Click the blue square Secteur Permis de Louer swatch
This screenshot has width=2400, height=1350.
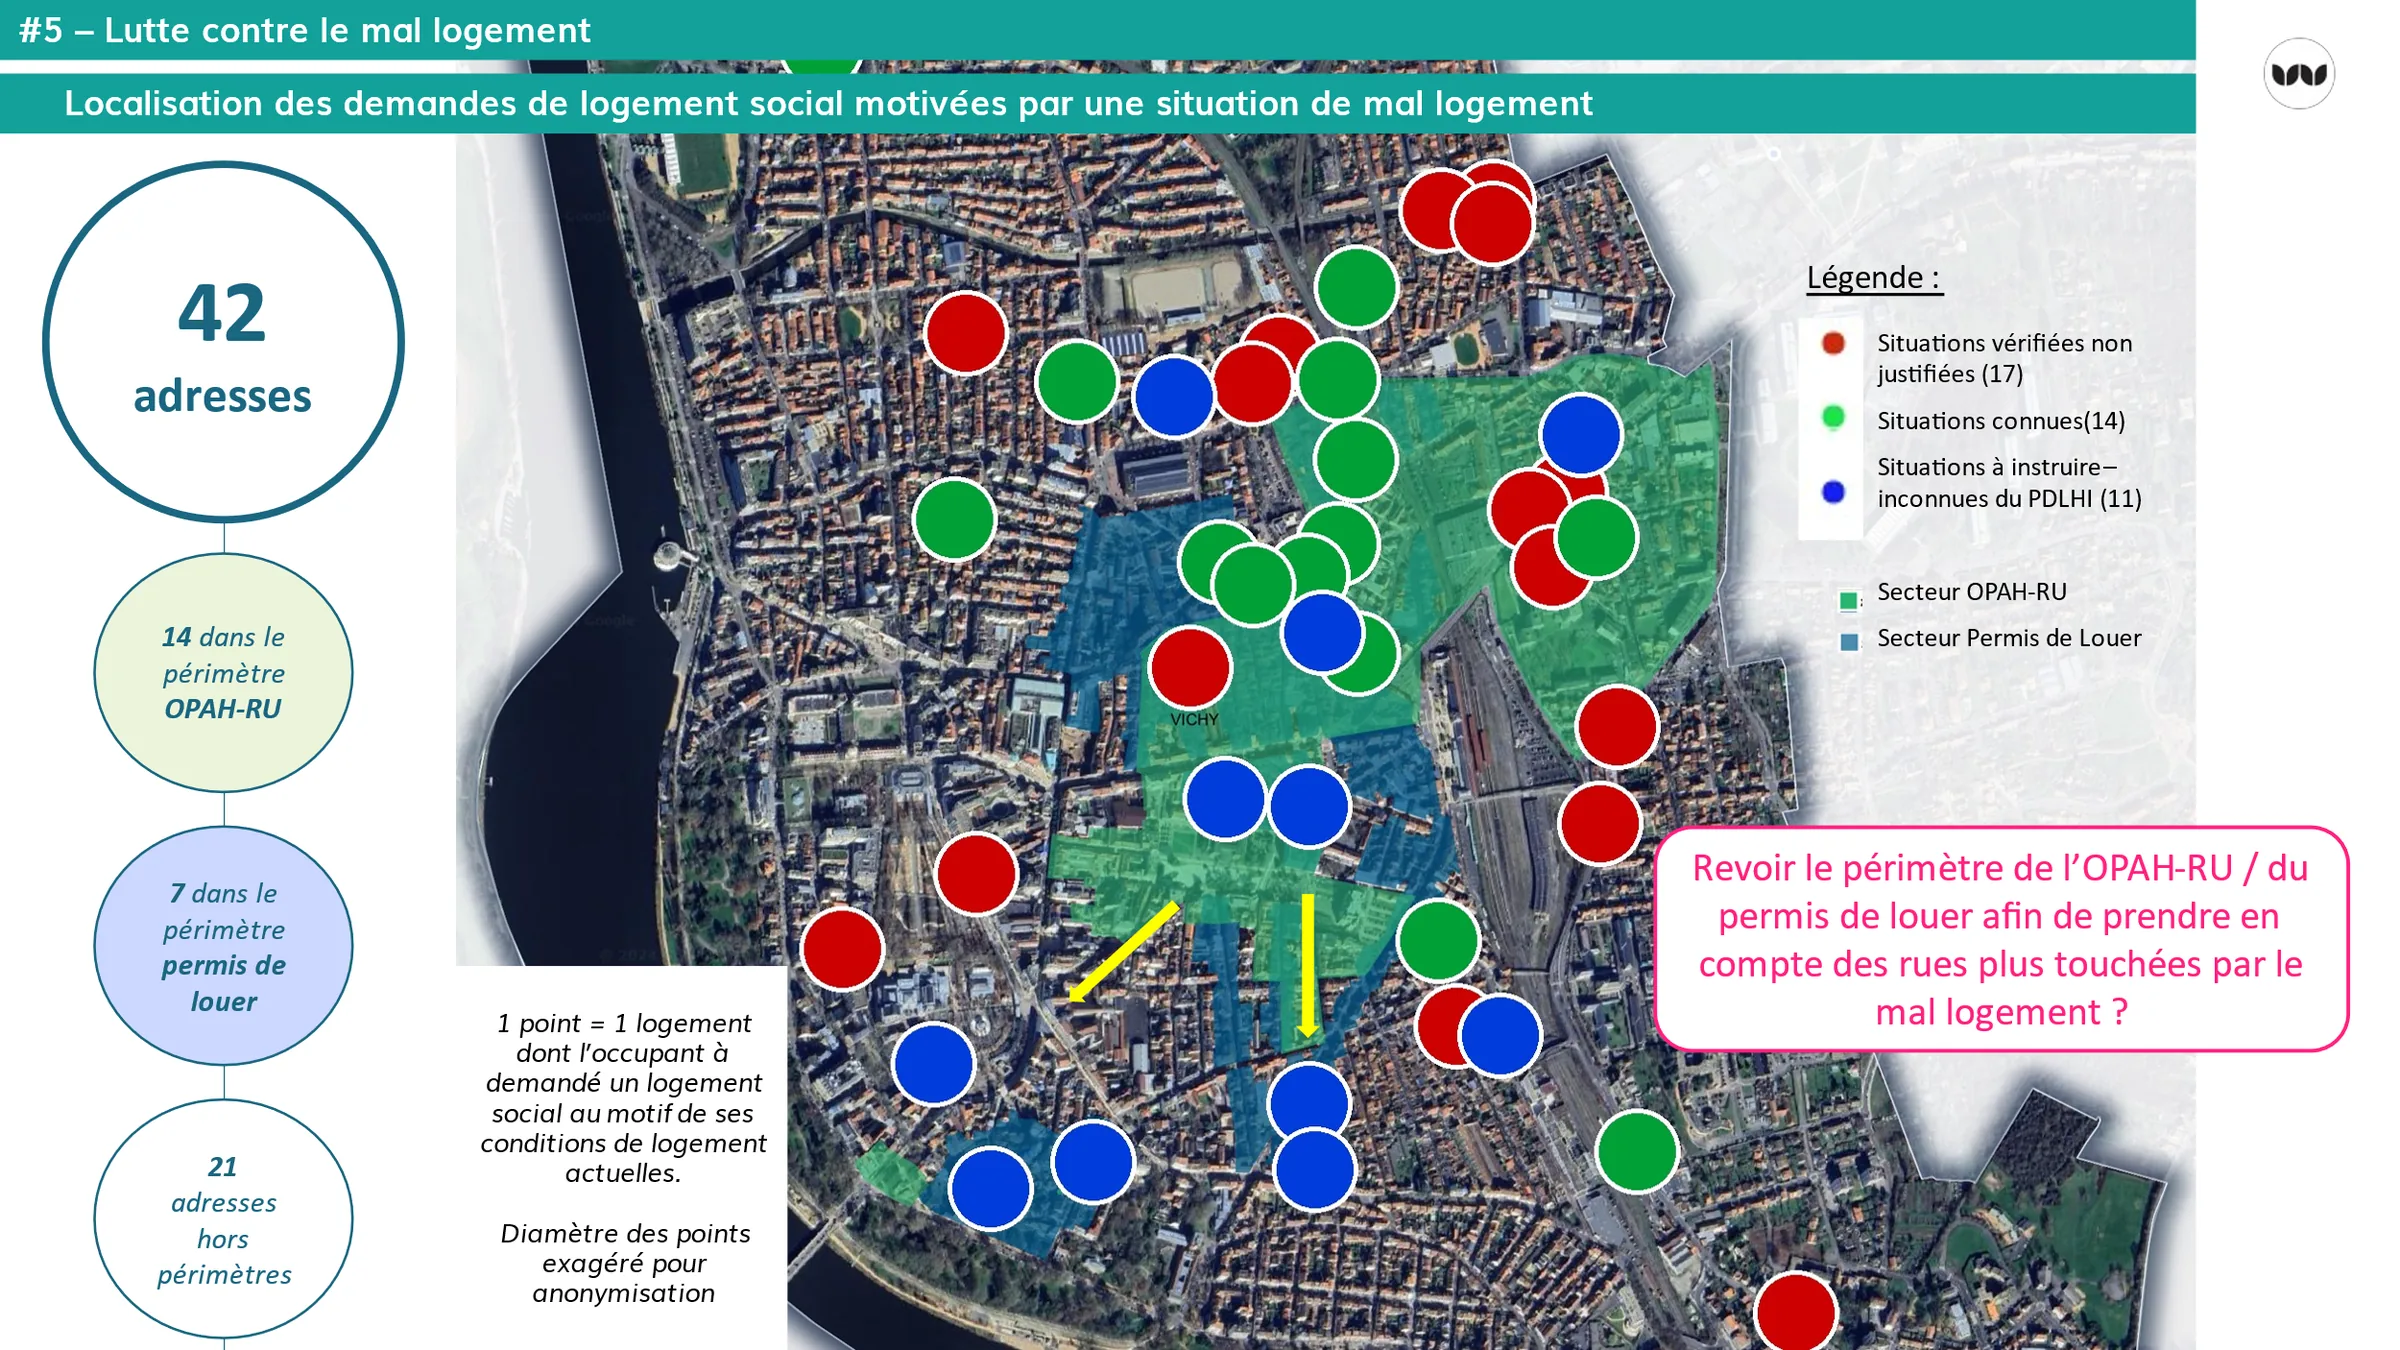[1849, 642]
